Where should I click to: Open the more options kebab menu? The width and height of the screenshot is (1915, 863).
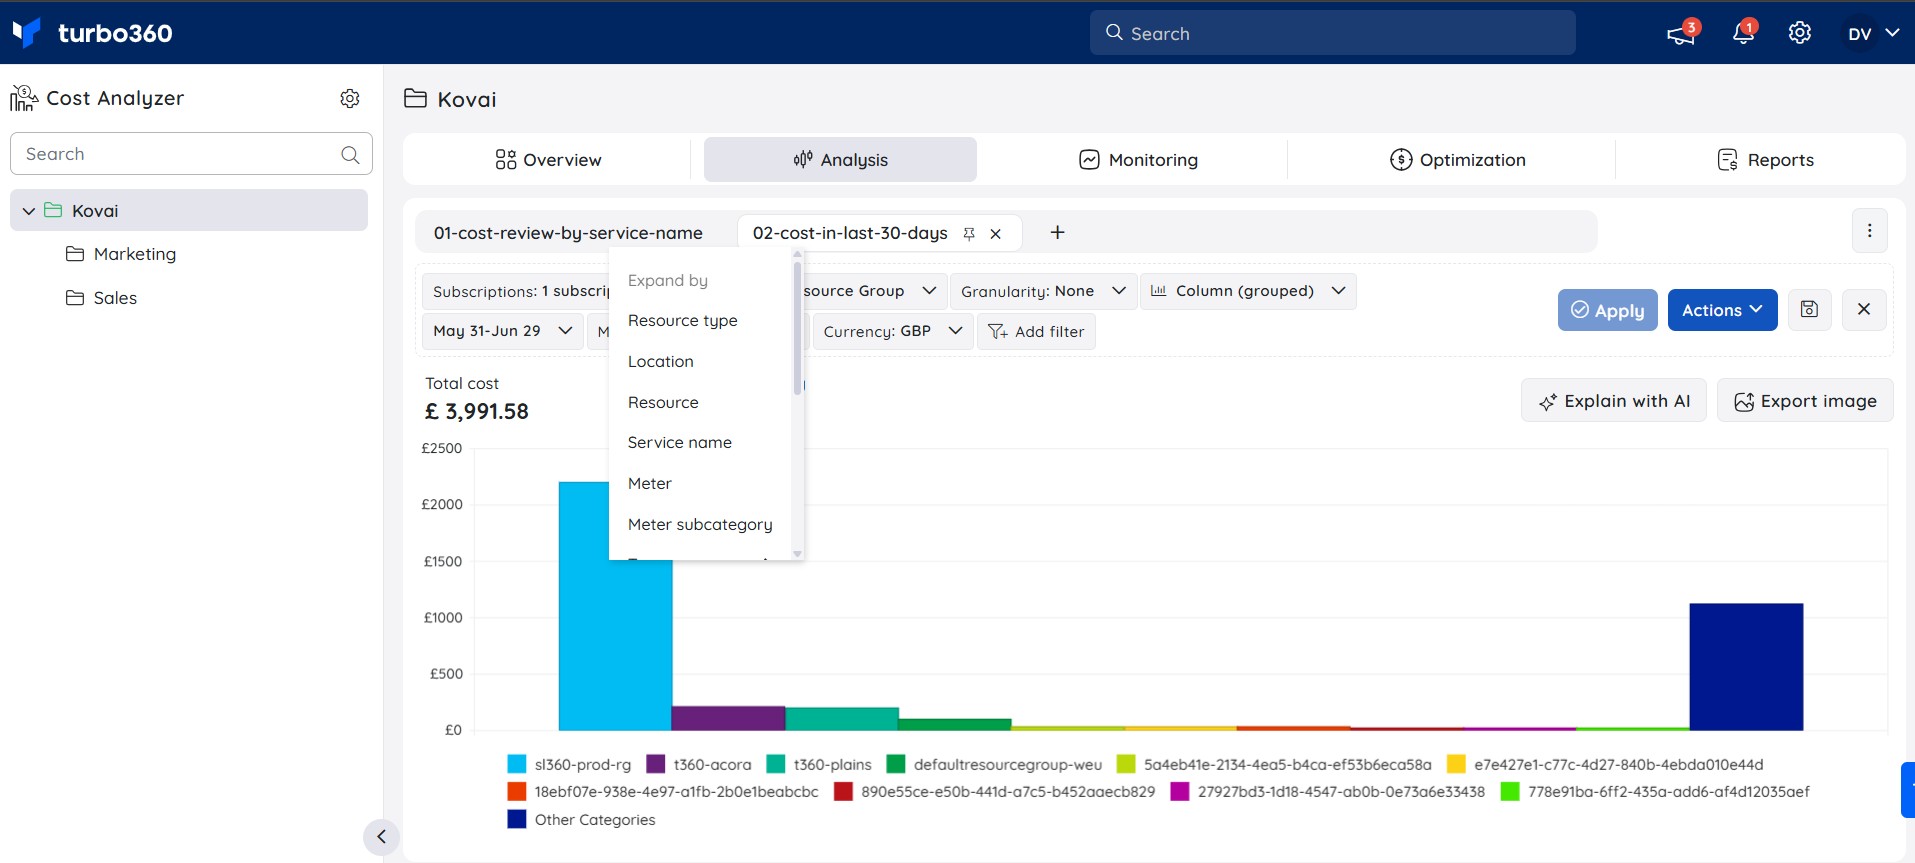(x=1869, y=230)
